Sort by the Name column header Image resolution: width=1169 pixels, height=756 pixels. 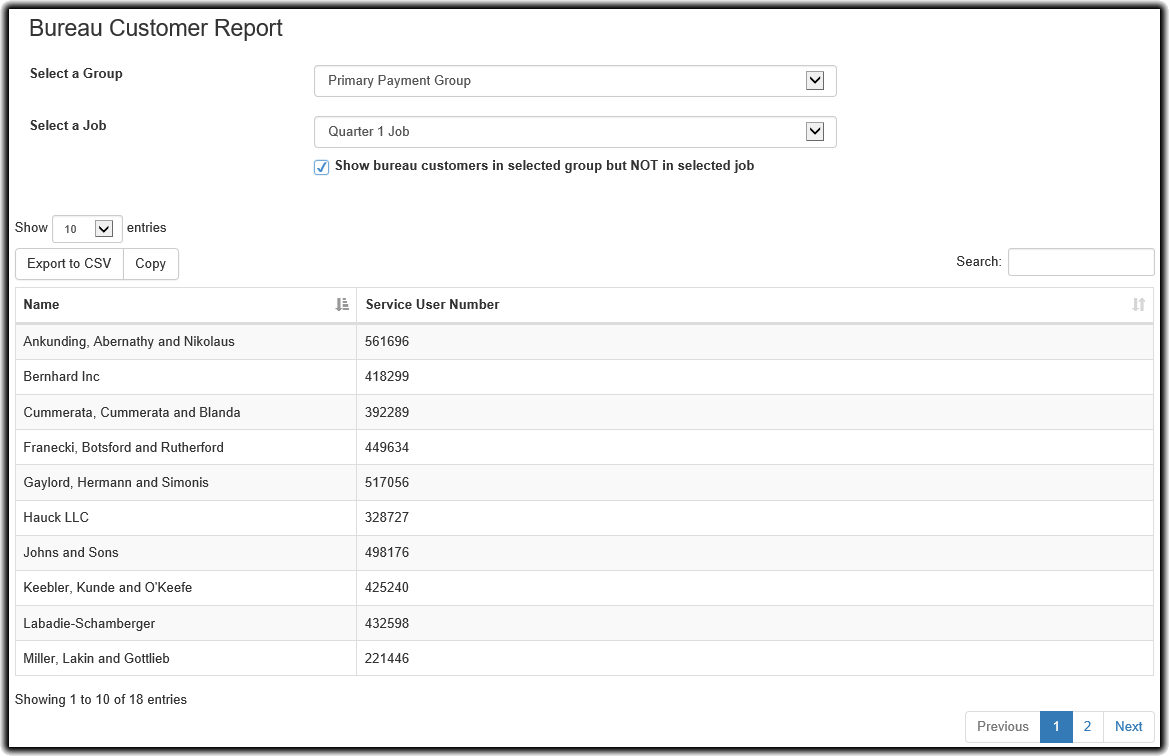tap(42, 305)
